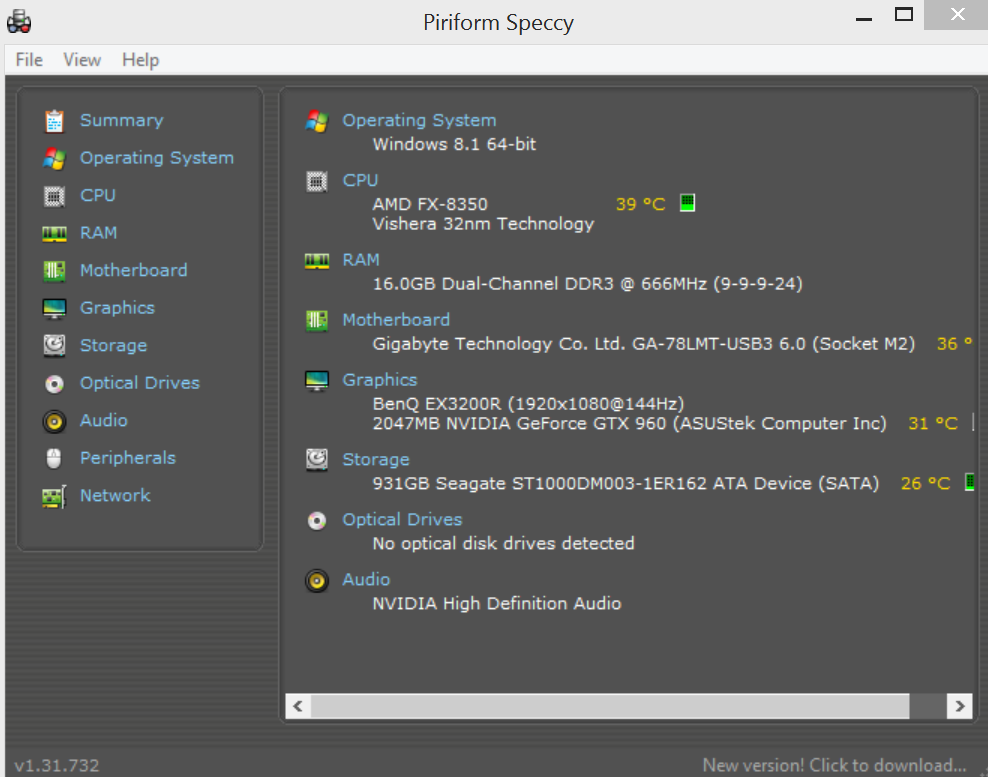
Task: Click the 26 °C storage temperature value
Action: [926, 483]
